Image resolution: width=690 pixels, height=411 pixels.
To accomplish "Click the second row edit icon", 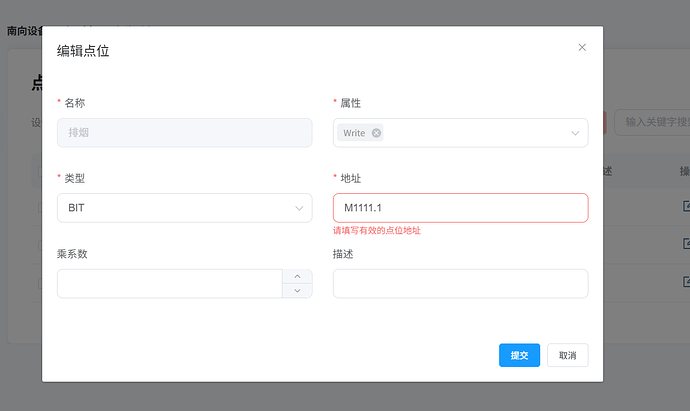I will point(686,243).
